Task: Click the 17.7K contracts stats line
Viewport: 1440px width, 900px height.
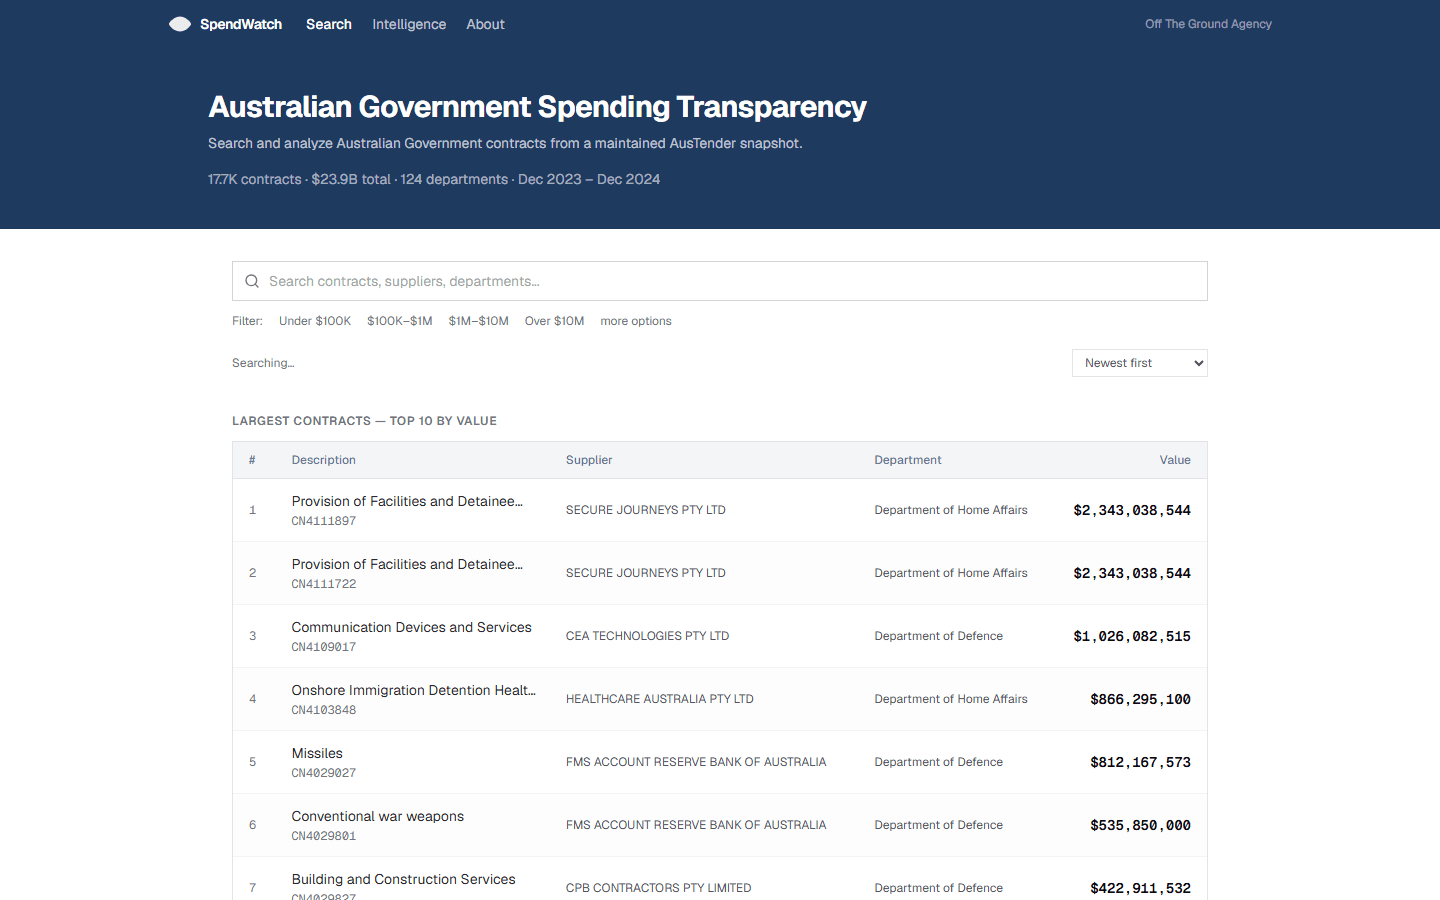Action: [434, 179]
